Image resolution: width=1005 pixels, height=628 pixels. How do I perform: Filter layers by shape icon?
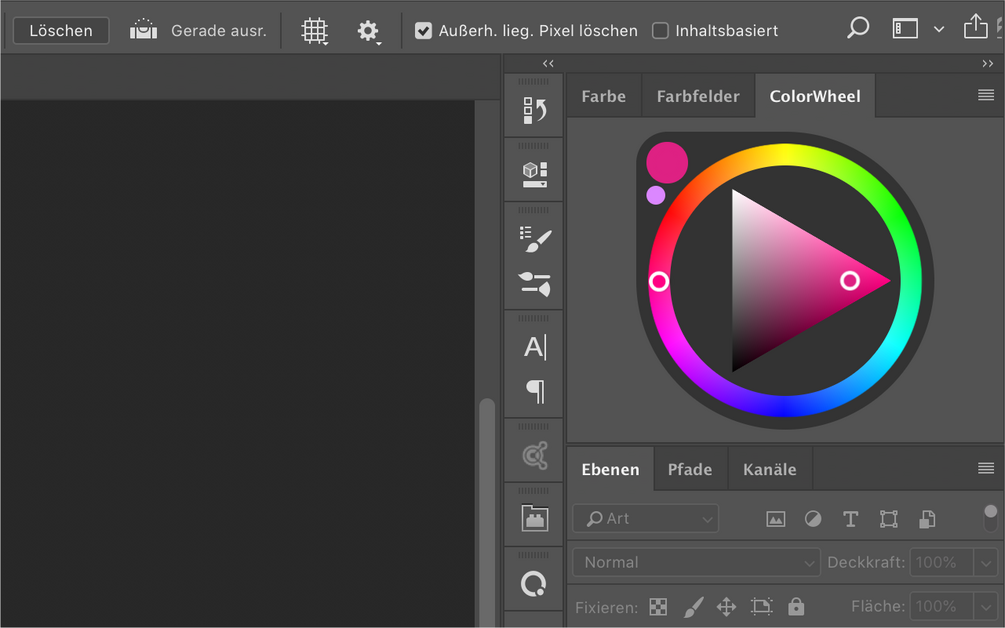pyautogui.click(x=888, y=519)
